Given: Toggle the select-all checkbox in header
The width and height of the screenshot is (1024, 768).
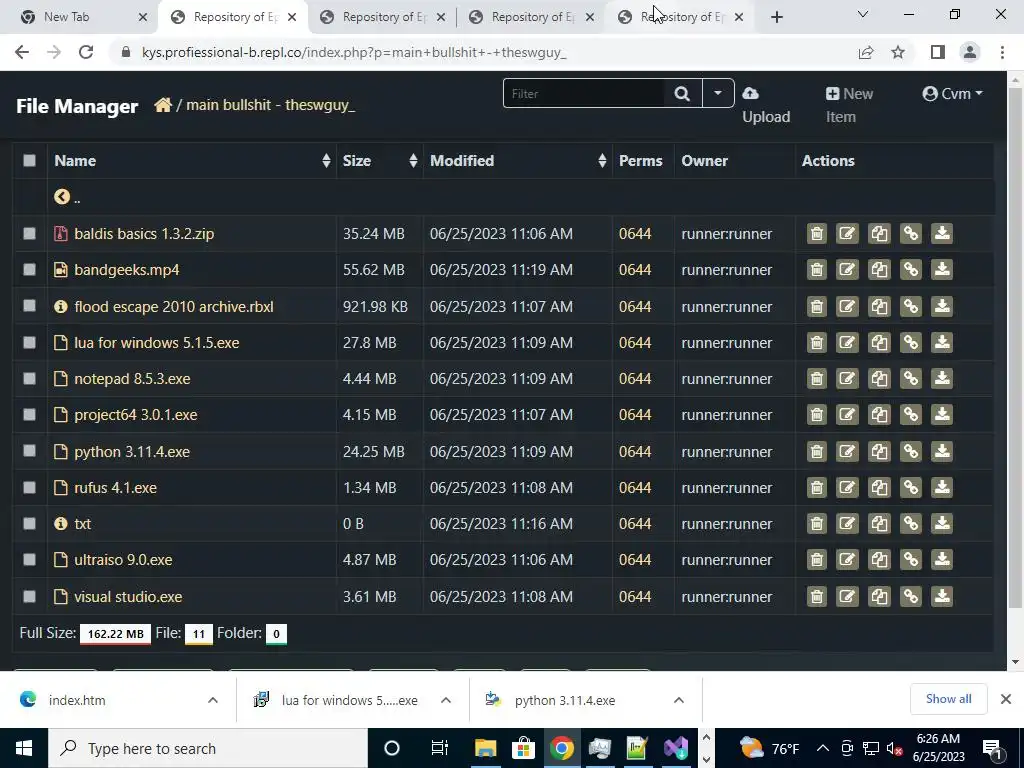Looking at the screenshot, I should tap(29, 161).
